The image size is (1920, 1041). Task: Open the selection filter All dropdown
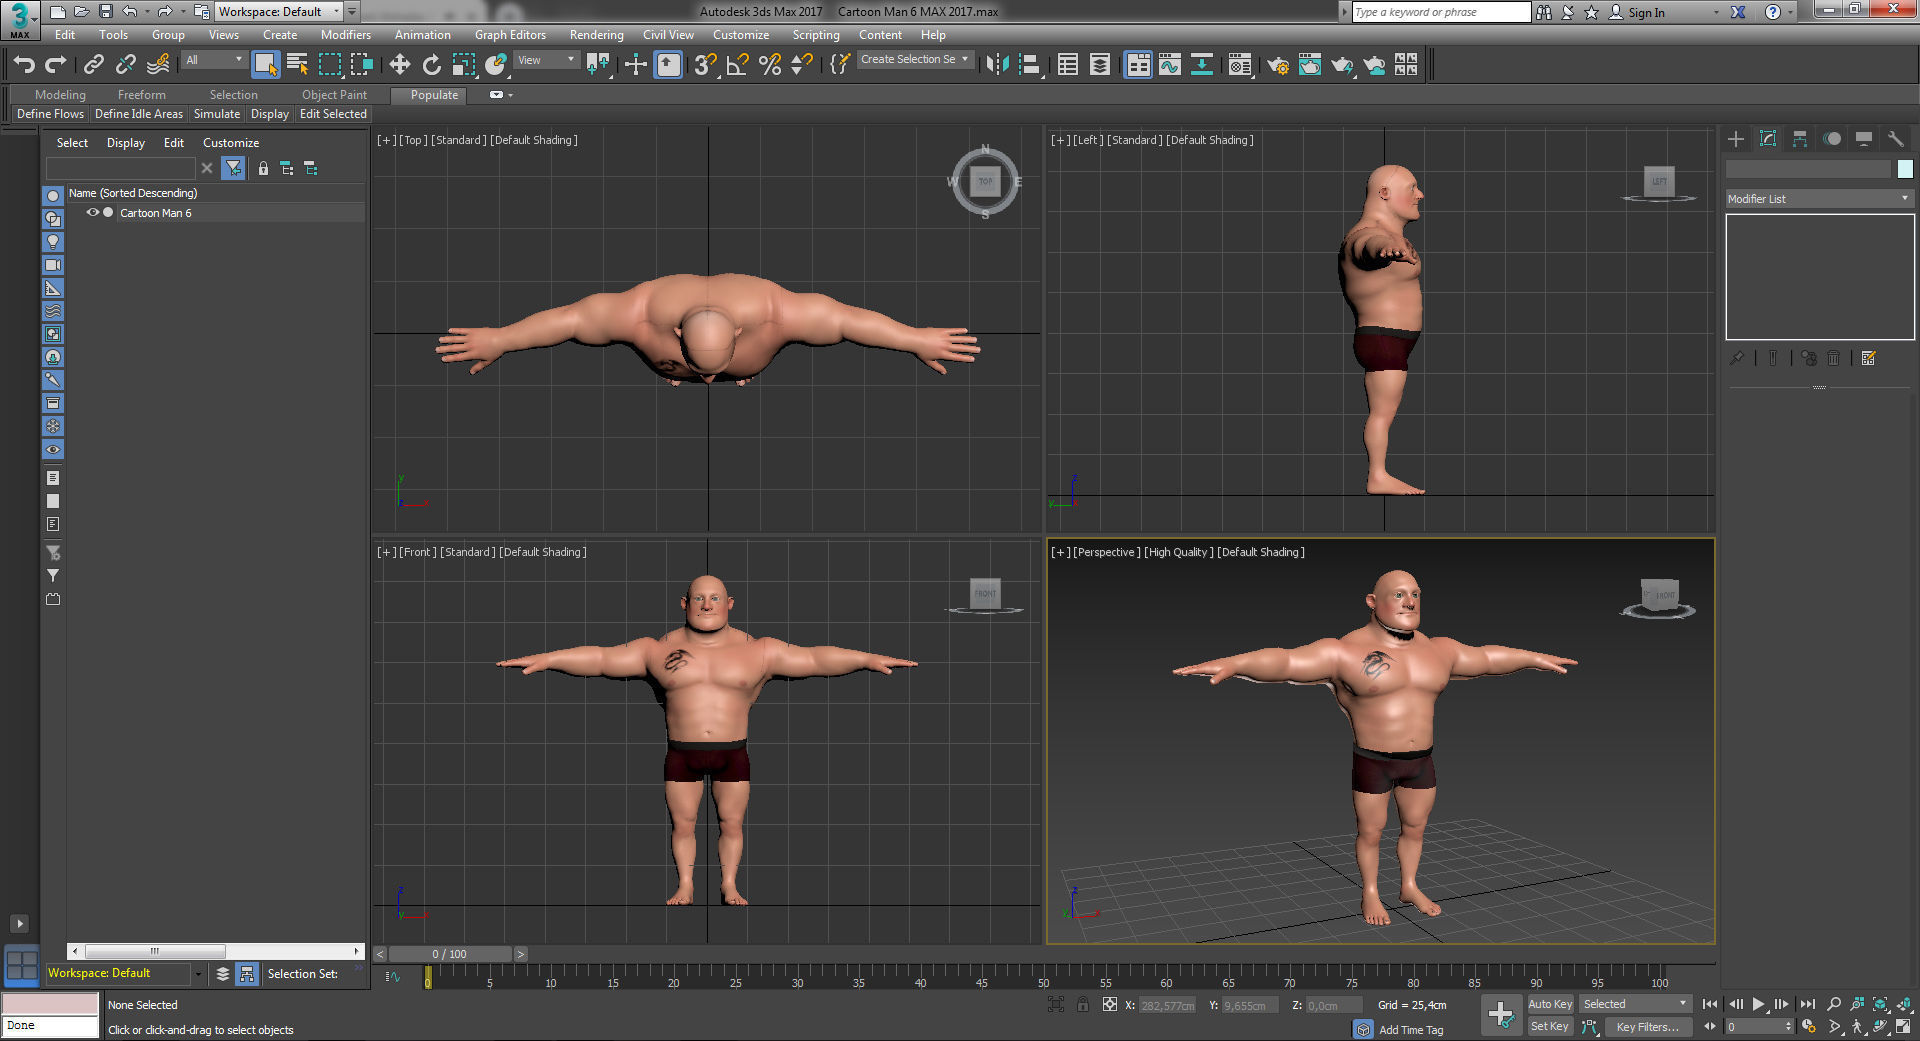pos(214,61)
